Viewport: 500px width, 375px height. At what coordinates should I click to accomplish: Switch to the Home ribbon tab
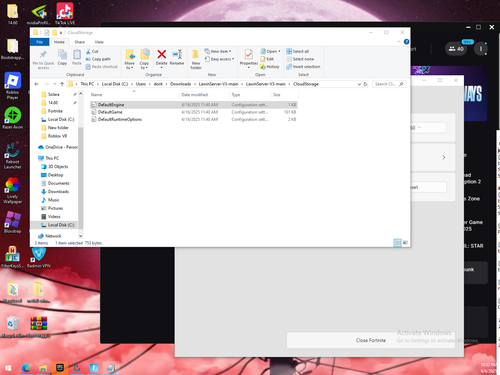click(59, 42)
